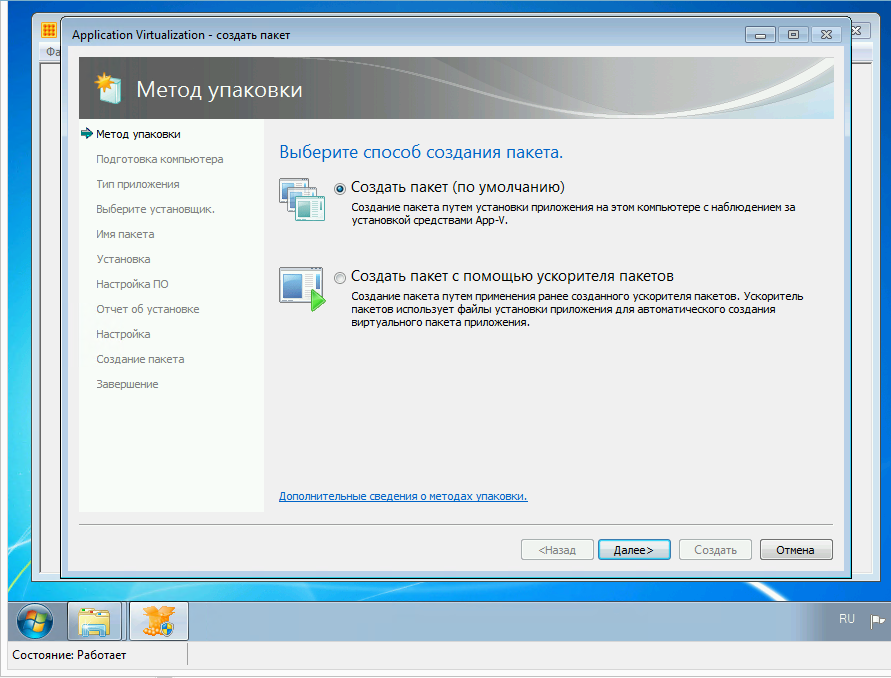The width and height of the screenshot is (891, 678).
Task: Click the package accelerator icon
Action: (x=302, y=288)
